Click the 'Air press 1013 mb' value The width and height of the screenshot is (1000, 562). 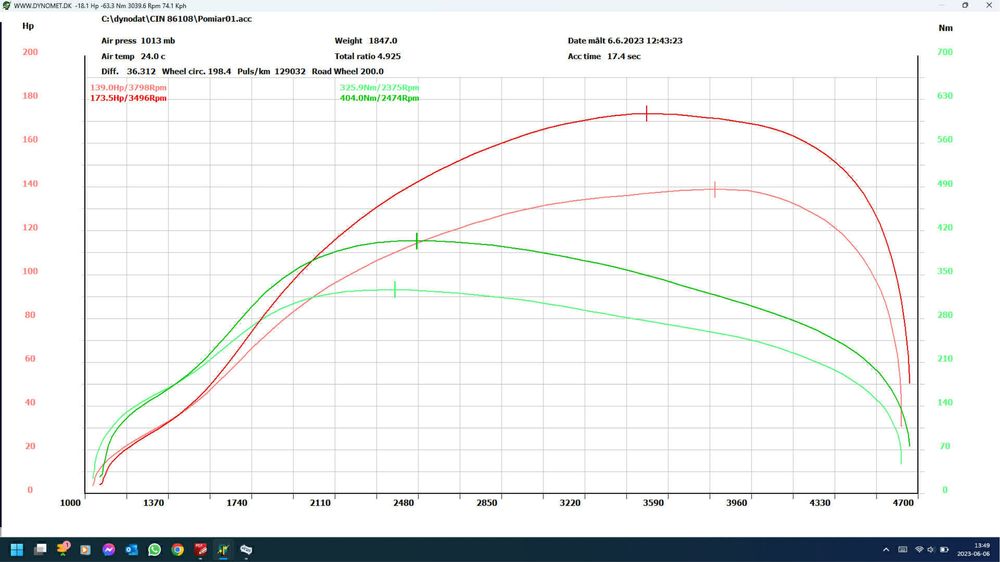138,41
